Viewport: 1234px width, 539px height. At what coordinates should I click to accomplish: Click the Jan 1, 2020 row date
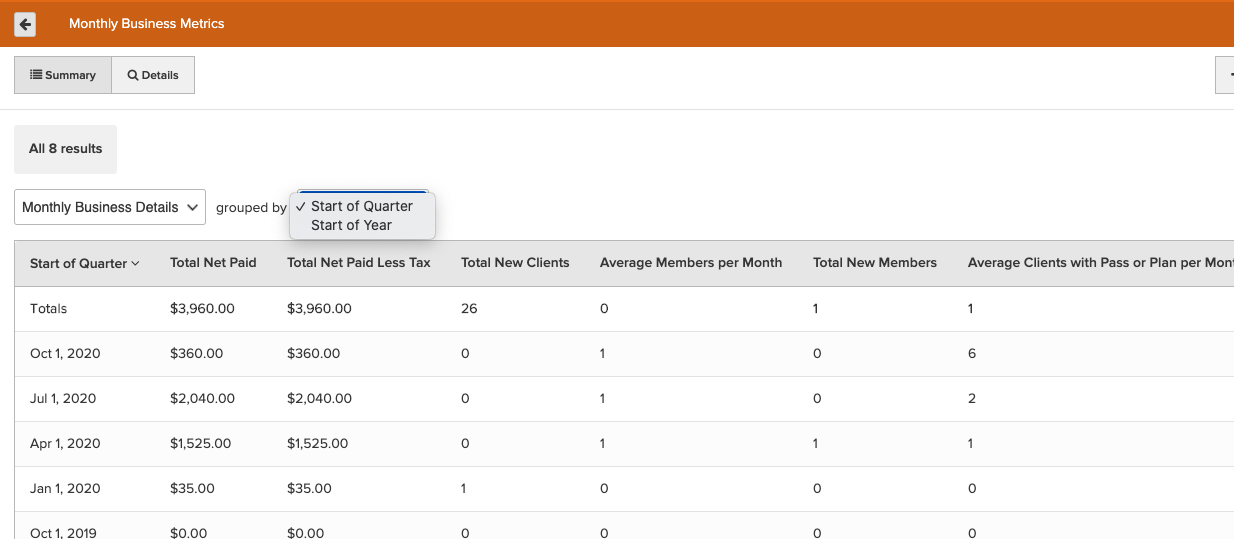(65, 489)
